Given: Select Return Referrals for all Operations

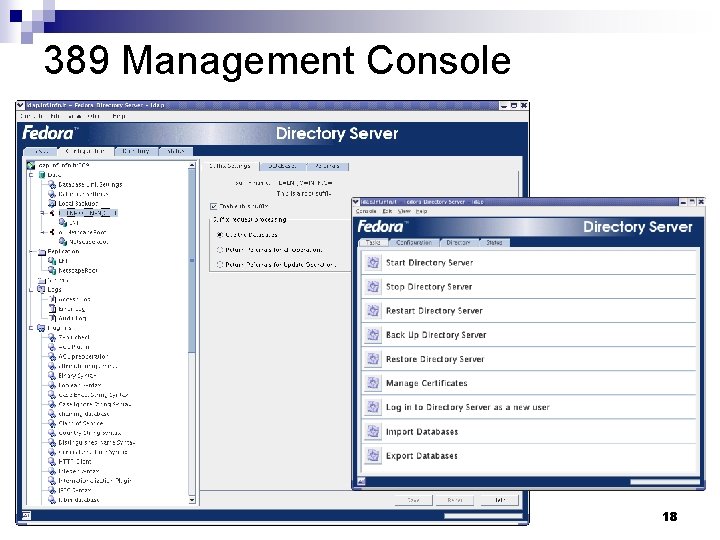Looking at the screenshot, I should (x=219, y=250).
